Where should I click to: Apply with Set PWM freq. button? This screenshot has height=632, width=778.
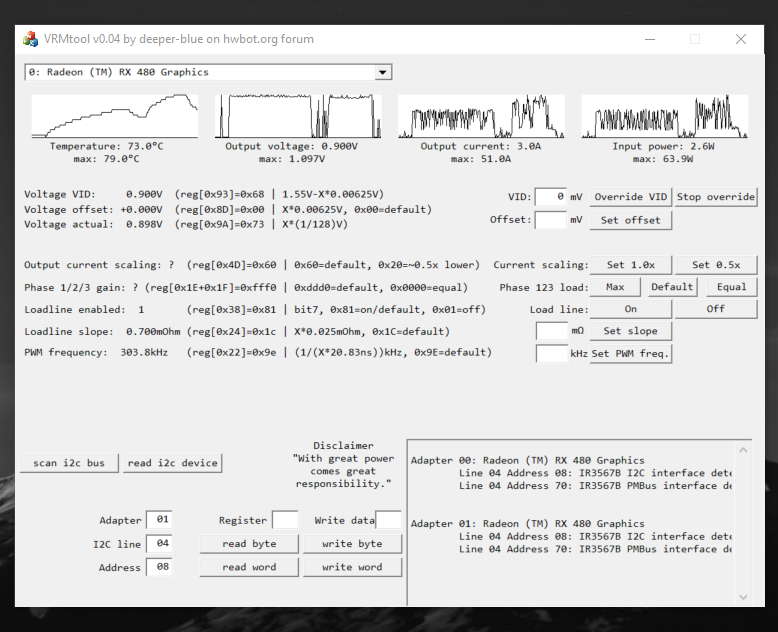point(631,353)
